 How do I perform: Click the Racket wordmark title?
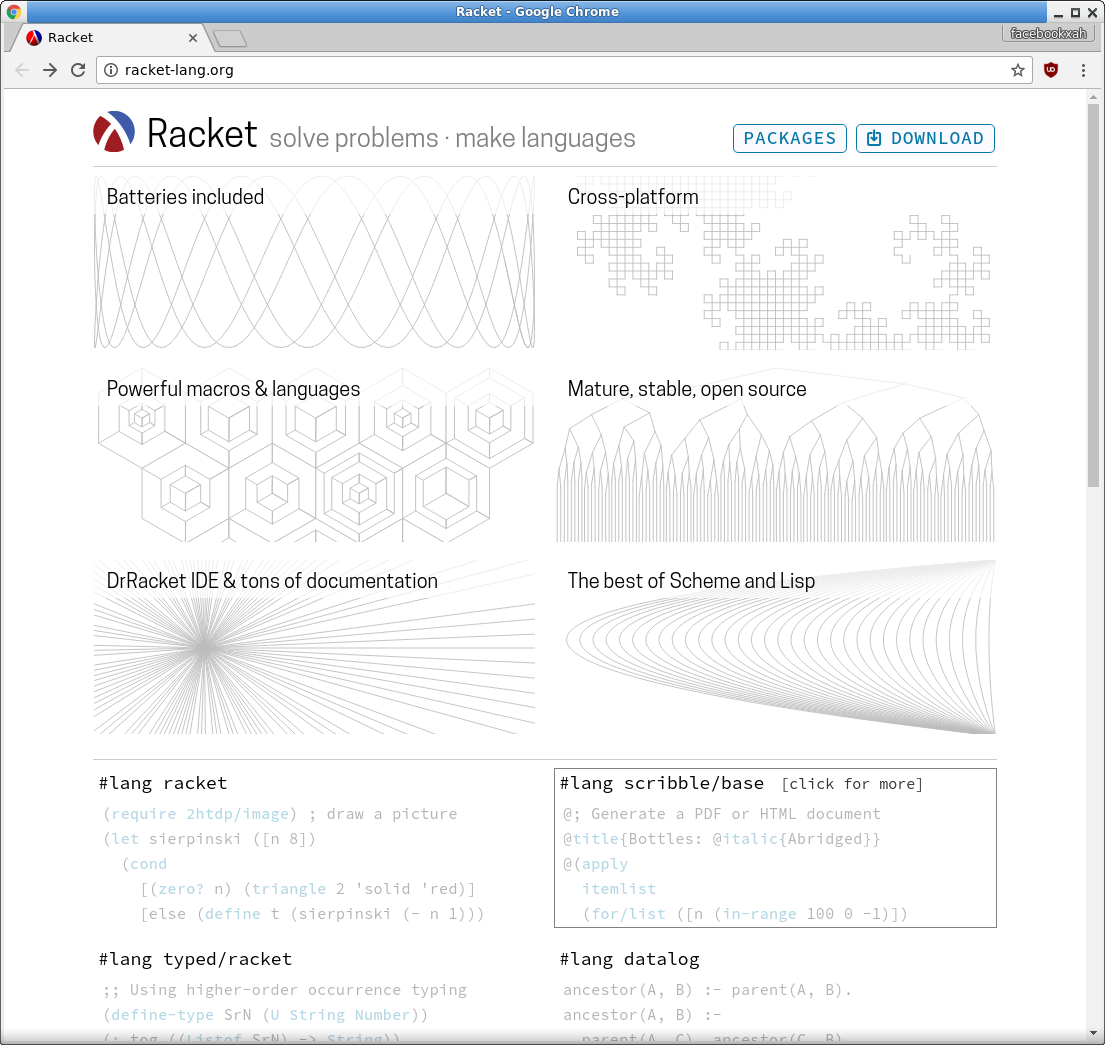[202, 133]
